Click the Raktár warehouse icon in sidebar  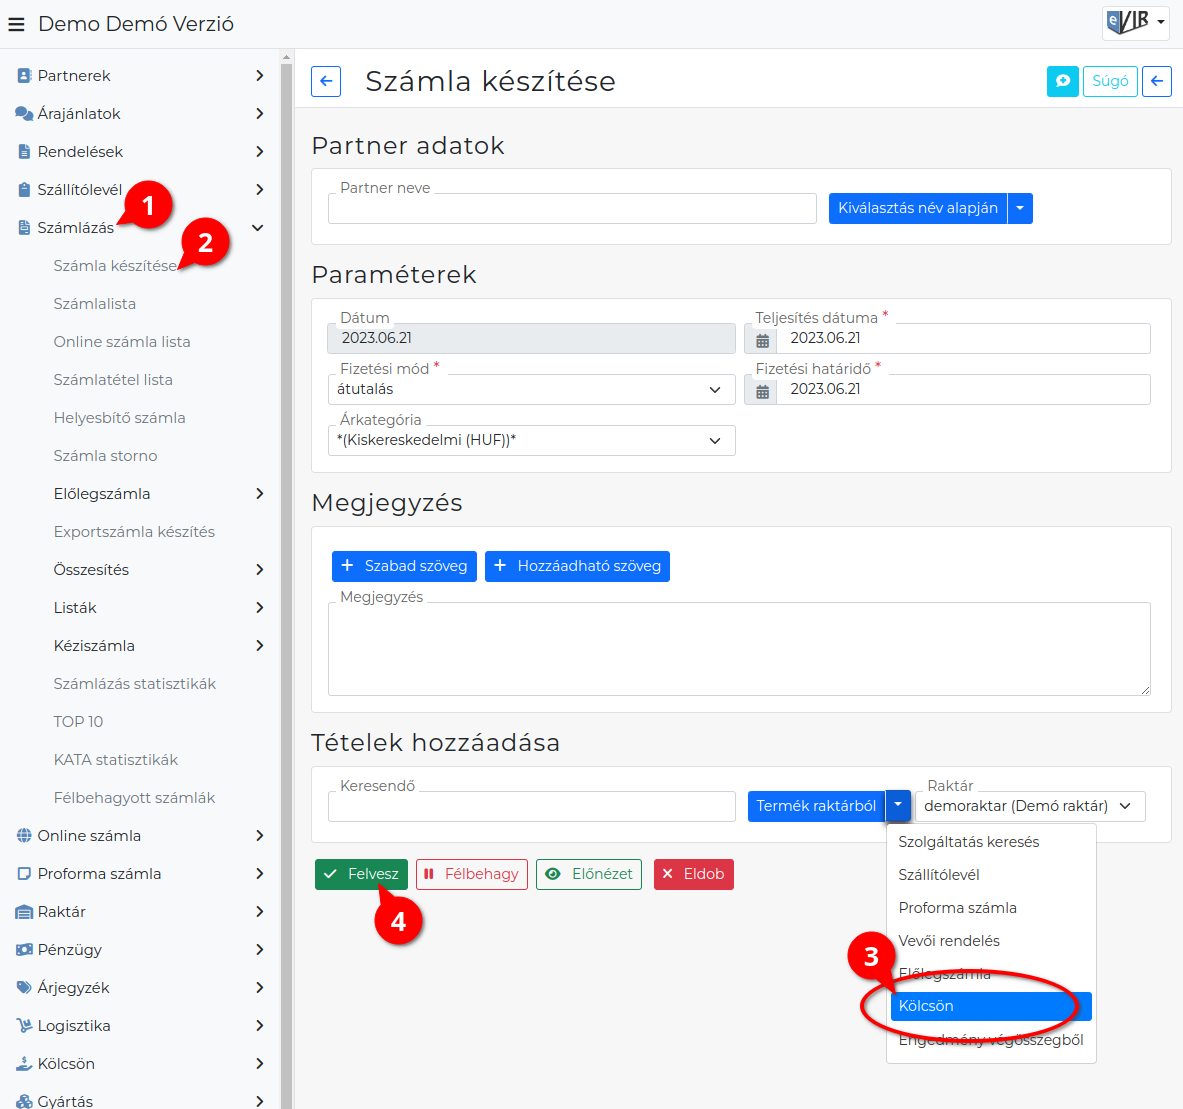[x=24, y=912]
